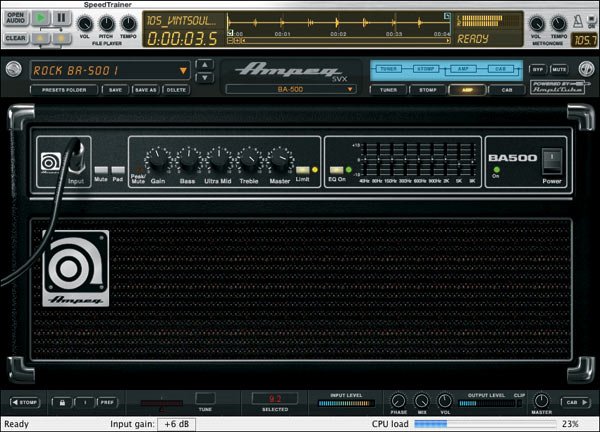Set loop end marker B button

(x=61, y=38)
